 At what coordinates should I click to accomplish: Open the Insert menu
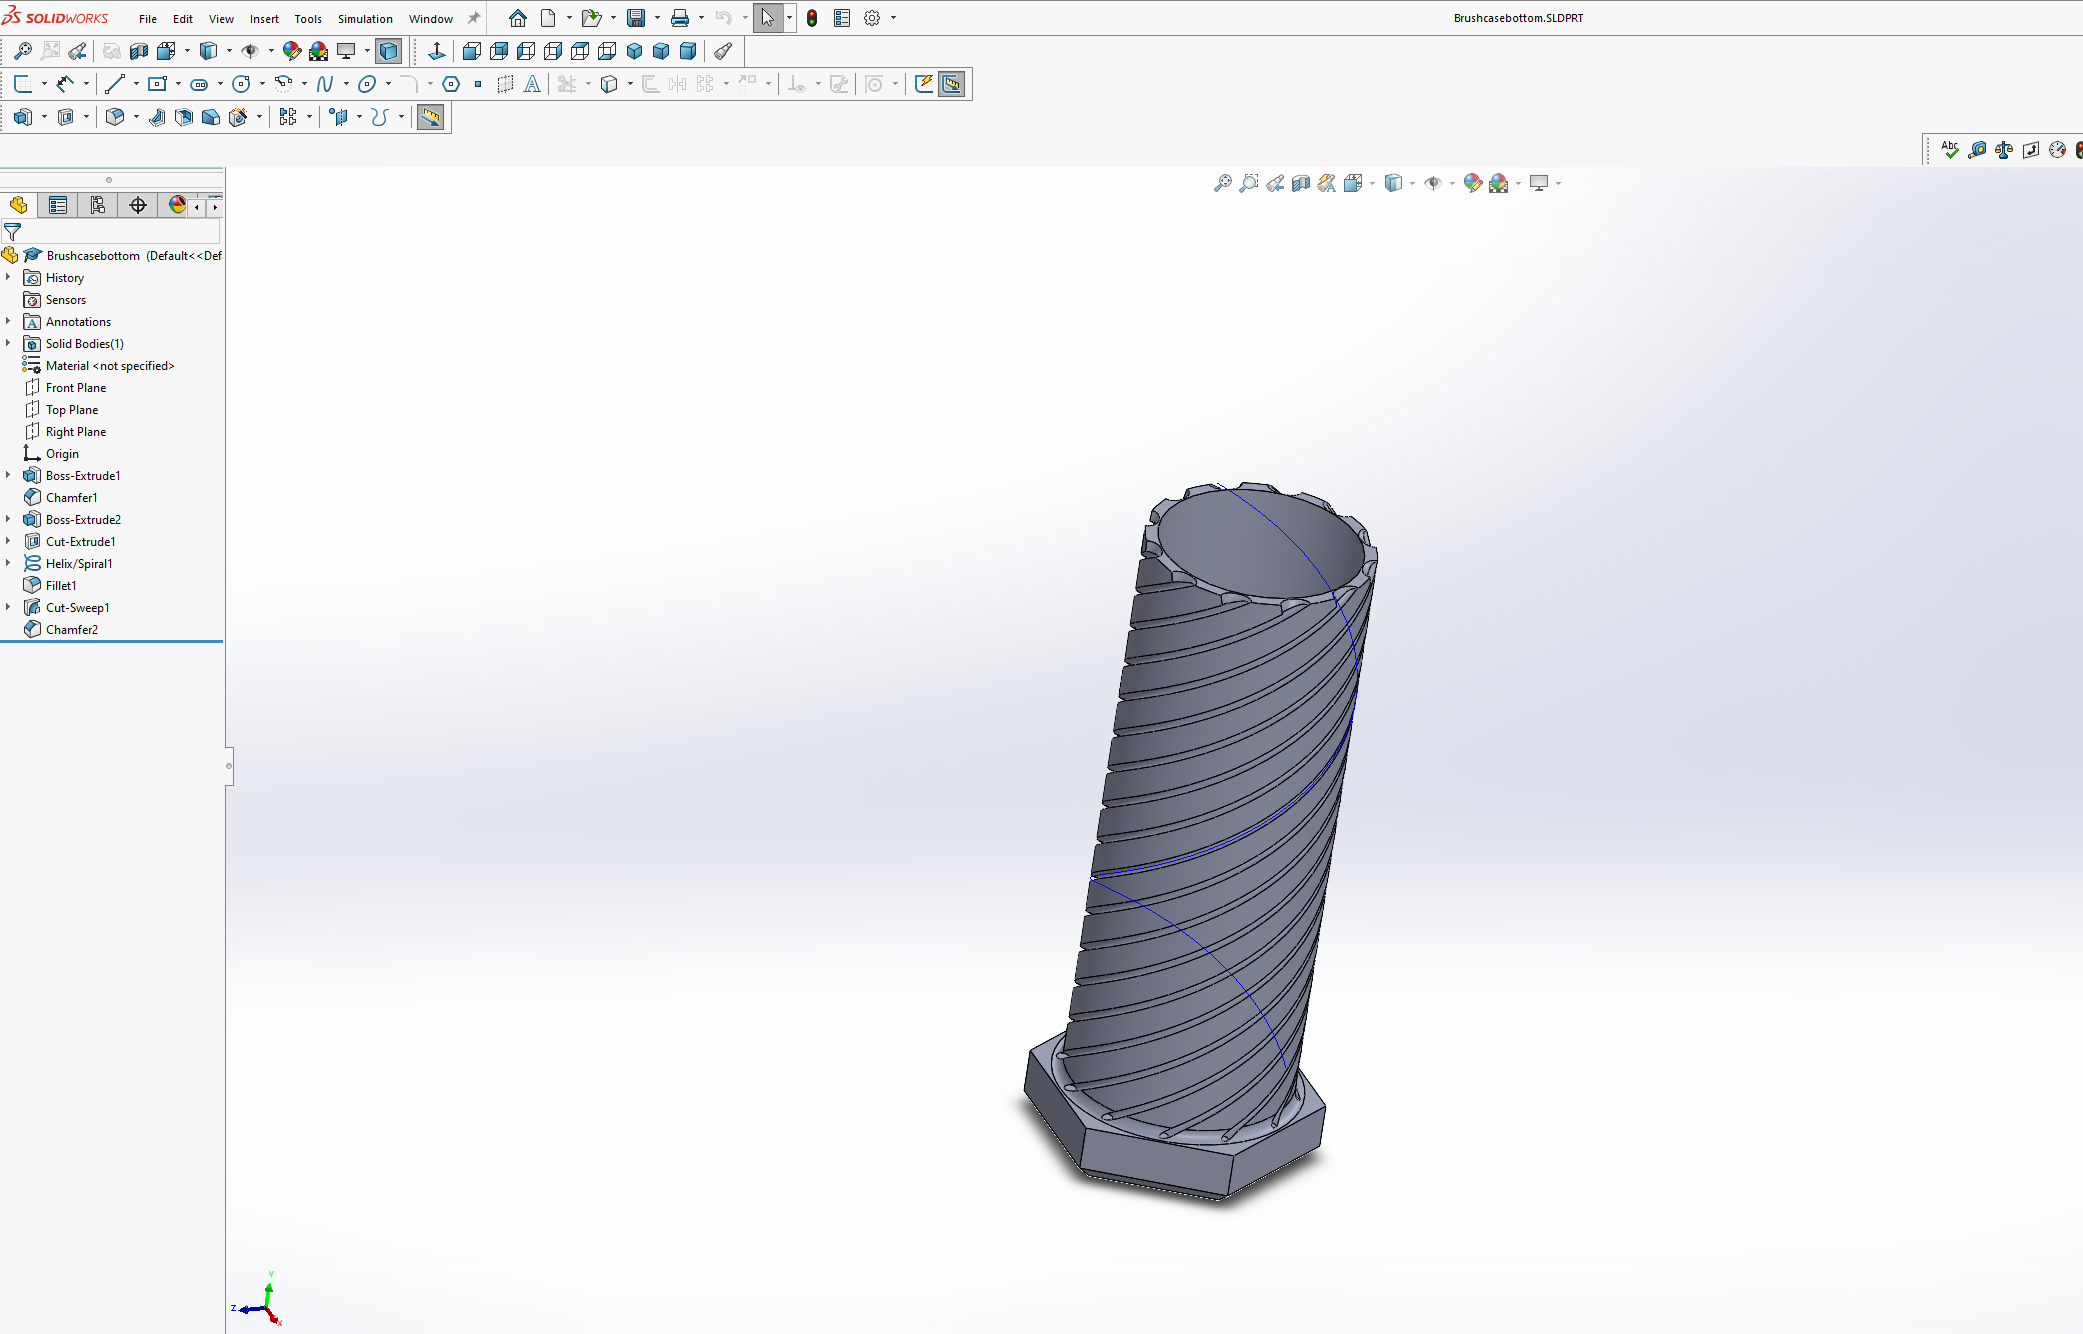(x=264, y=17)
